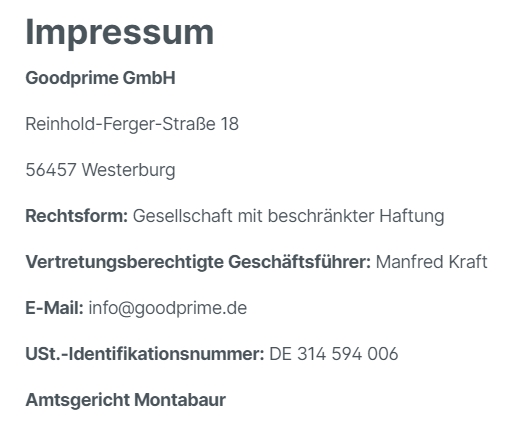The width and height of the screenshot is (507, 422).
Task: Click the house number 18
Action: point(229,124)
